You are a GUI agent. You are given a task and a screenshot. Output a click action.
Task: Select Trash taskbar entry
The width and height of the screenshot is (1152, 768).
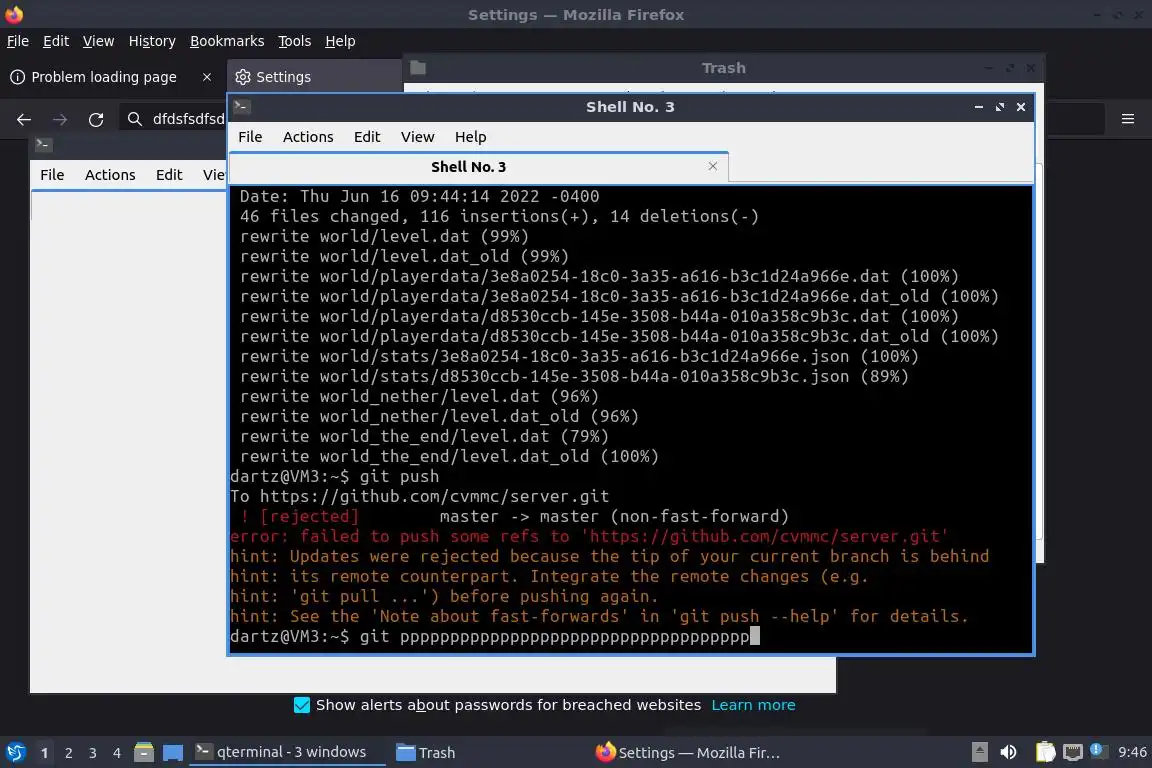click(x=426, y=753)
